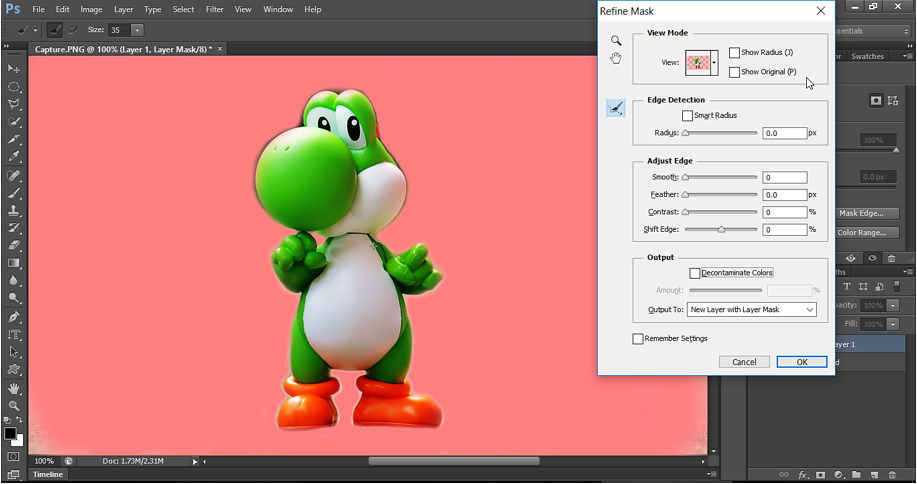
Task: Select the Vertical Type tool
Action: pos(13,334)
